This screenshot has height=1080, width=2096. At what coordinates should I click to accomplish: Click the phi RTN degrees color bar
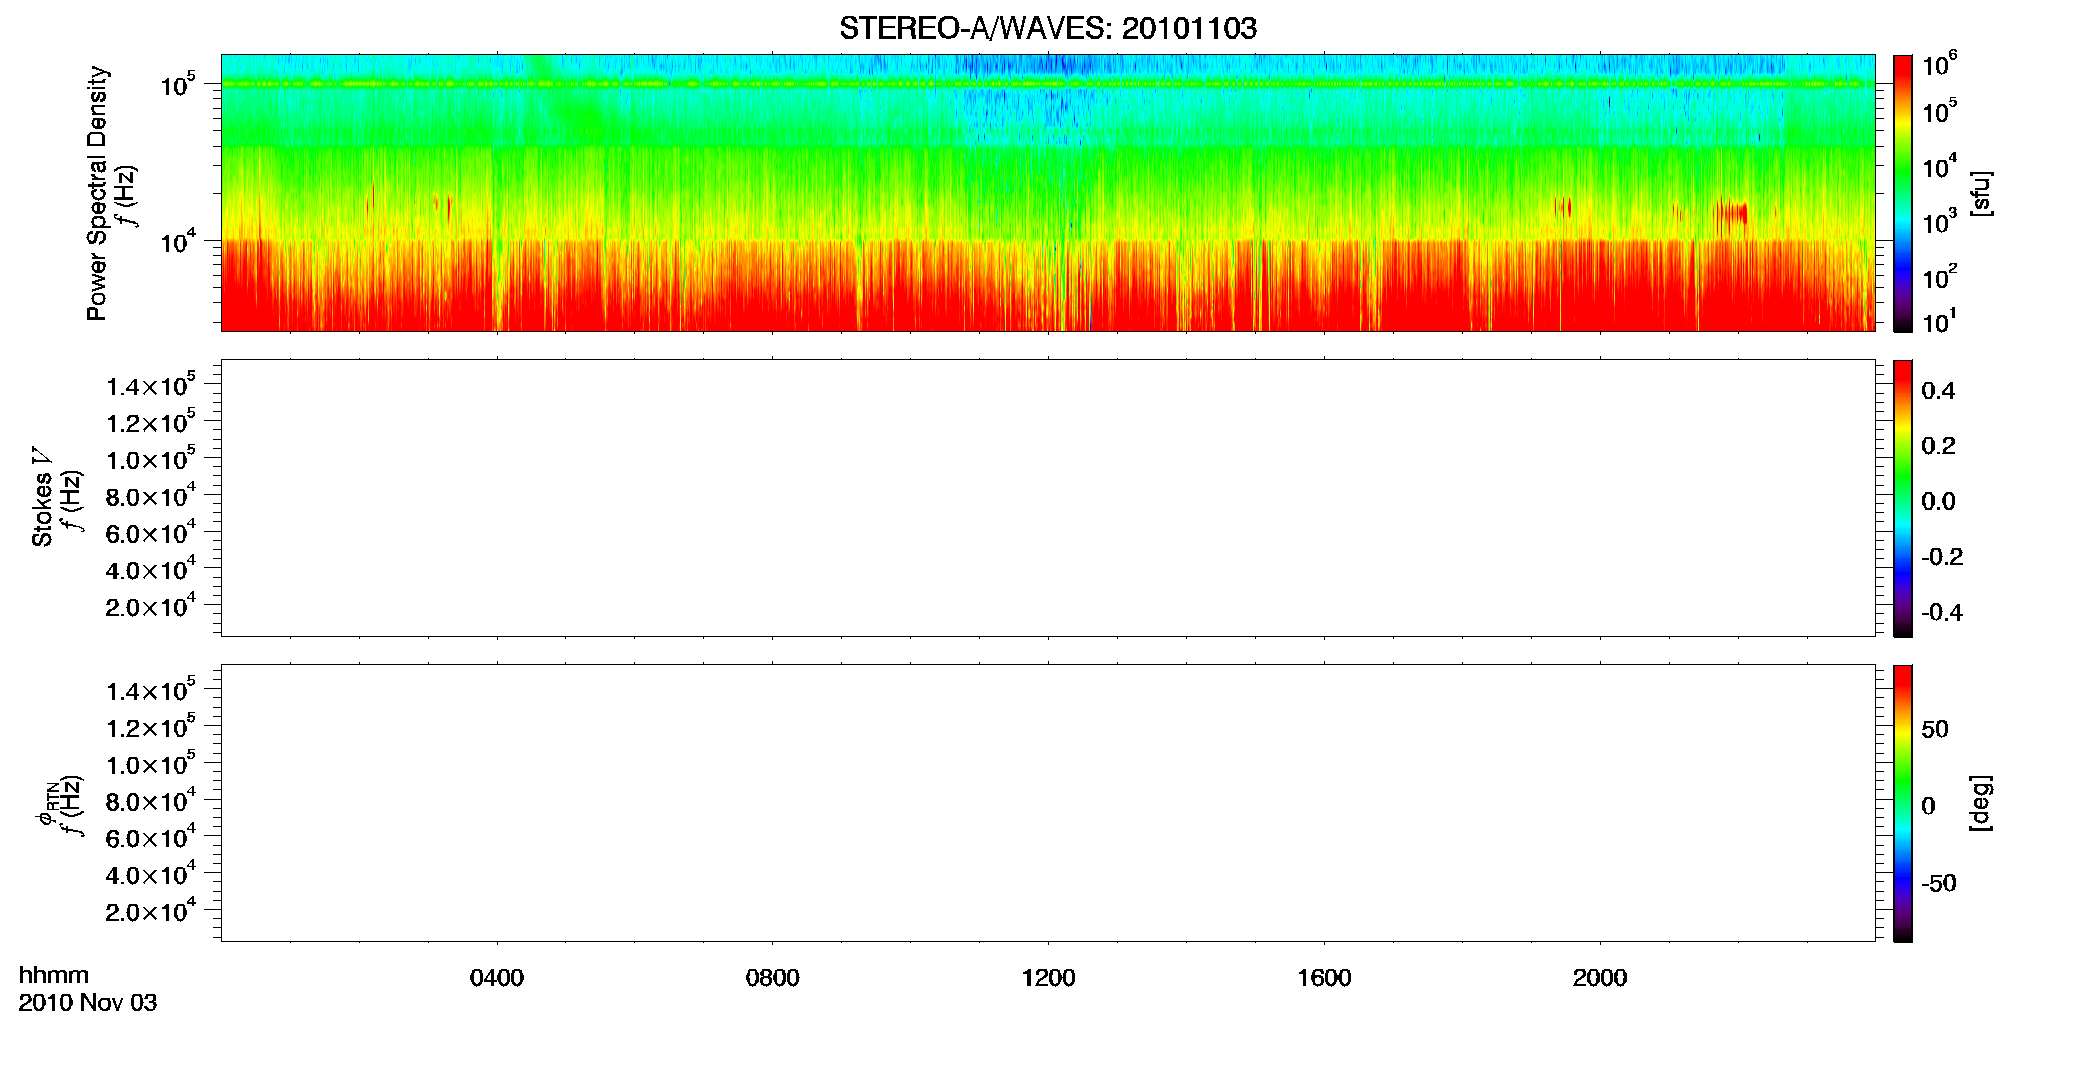tap(1902, 803)
